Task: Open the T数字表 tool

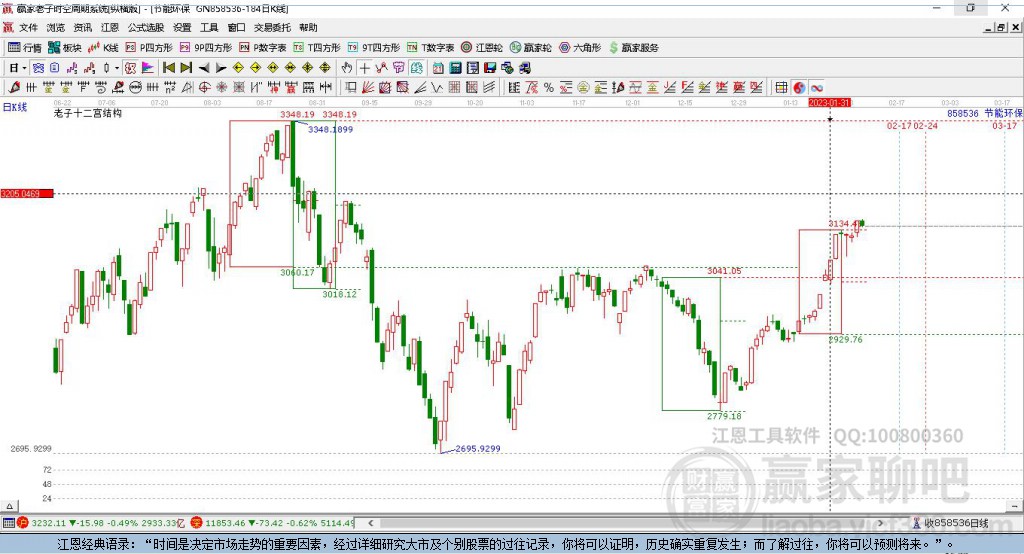Action: click(430, 48)
